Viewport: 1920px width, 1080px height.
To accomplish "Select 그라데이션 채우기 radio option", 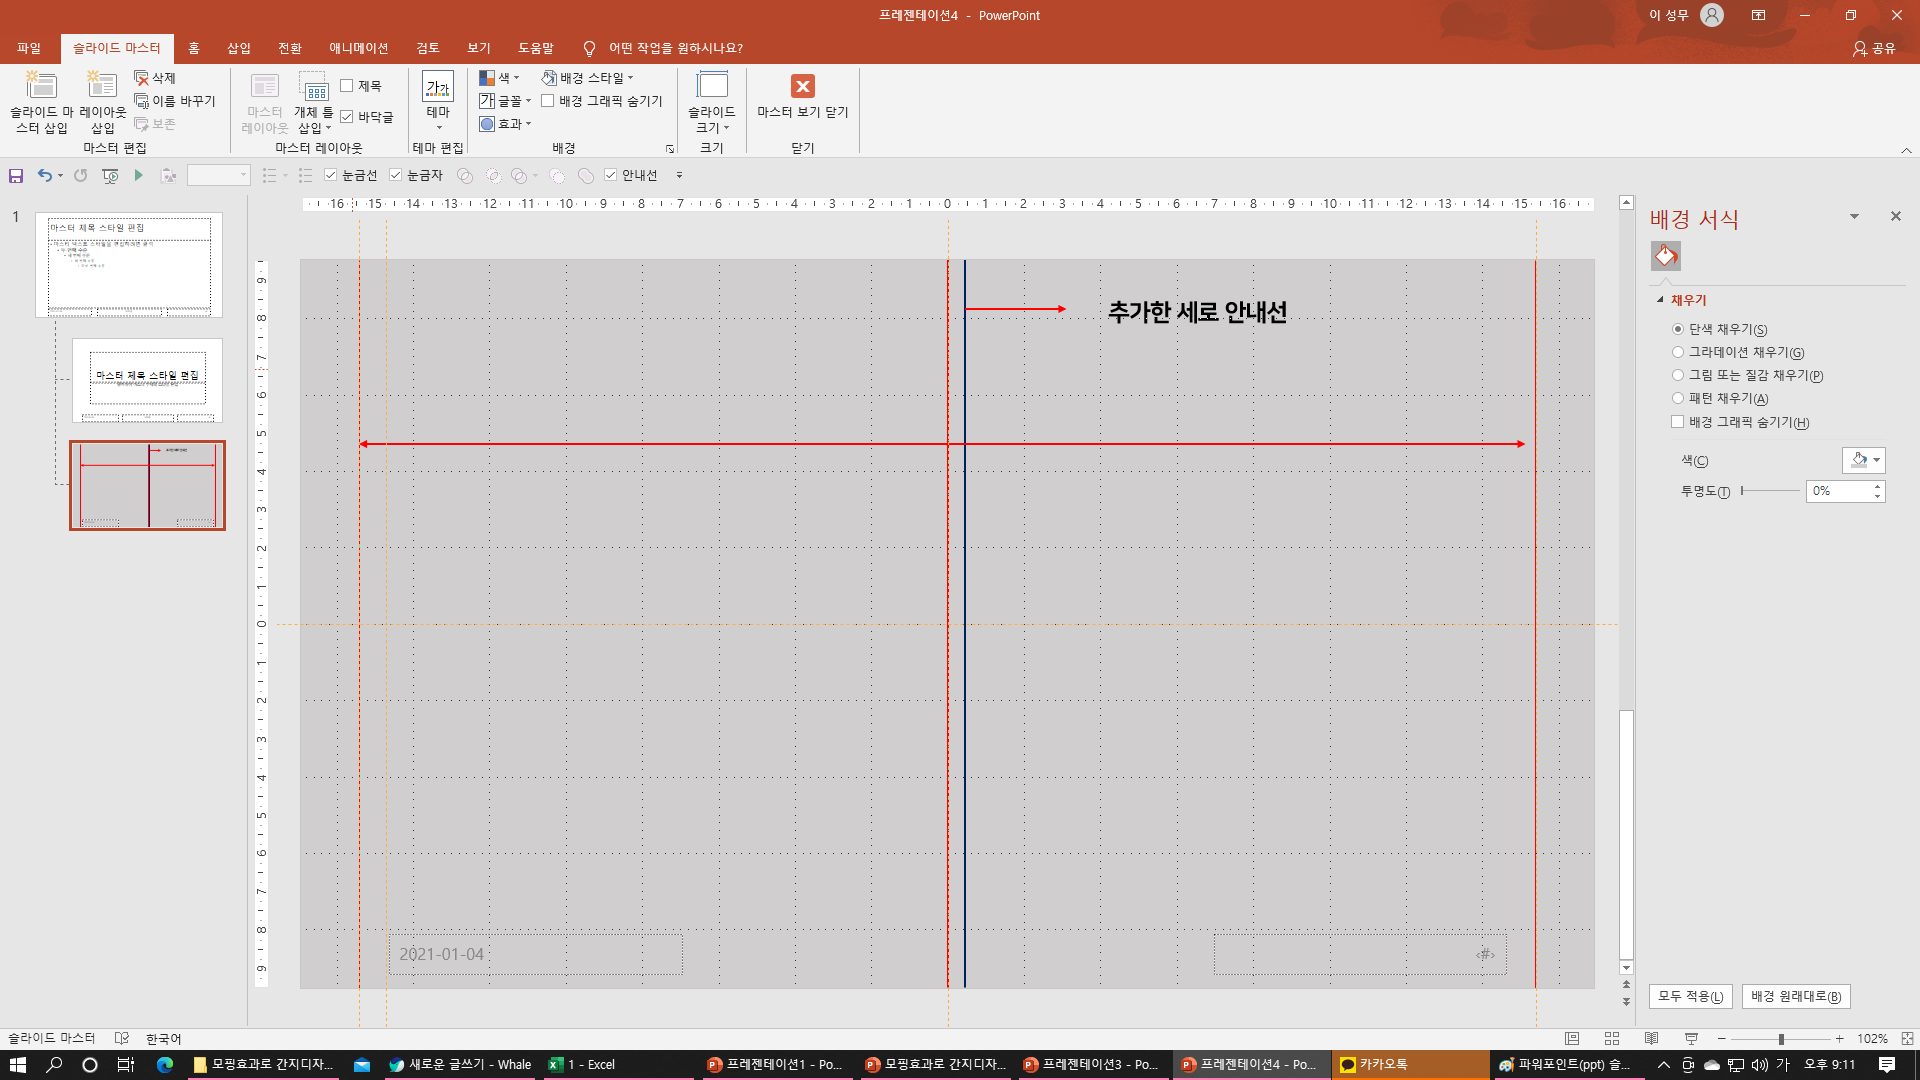I will pos(1678,352).
